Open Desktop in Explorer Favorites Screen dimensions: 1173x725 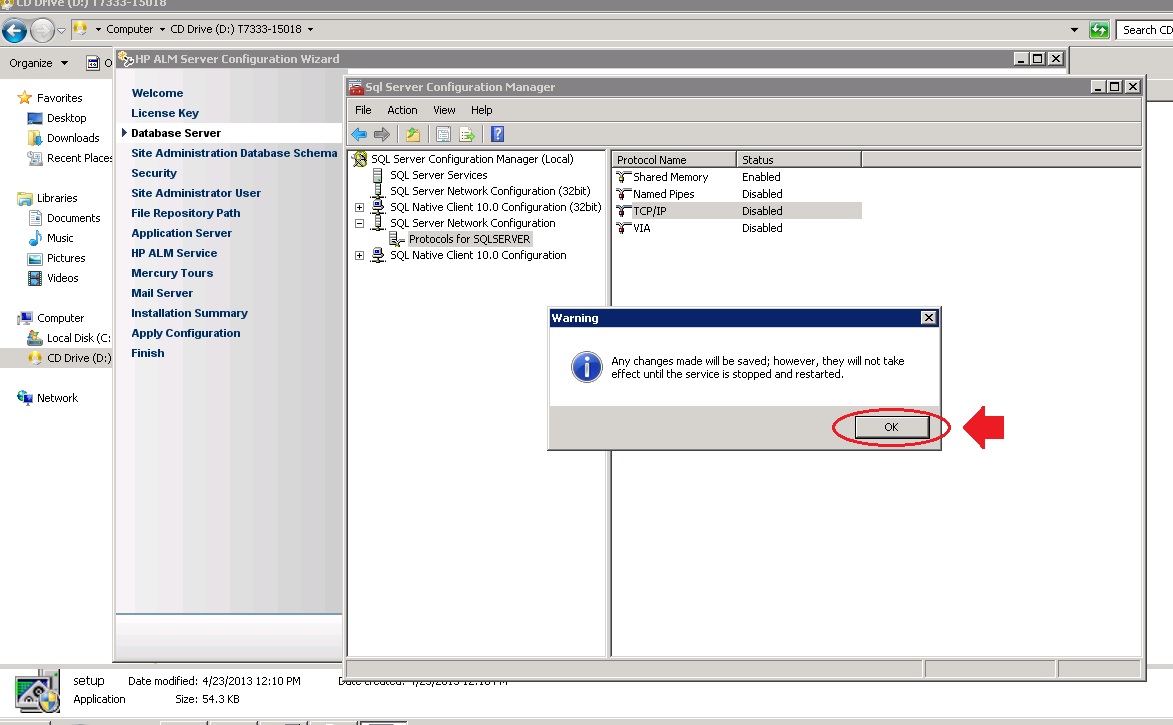[x=66, y=118]
